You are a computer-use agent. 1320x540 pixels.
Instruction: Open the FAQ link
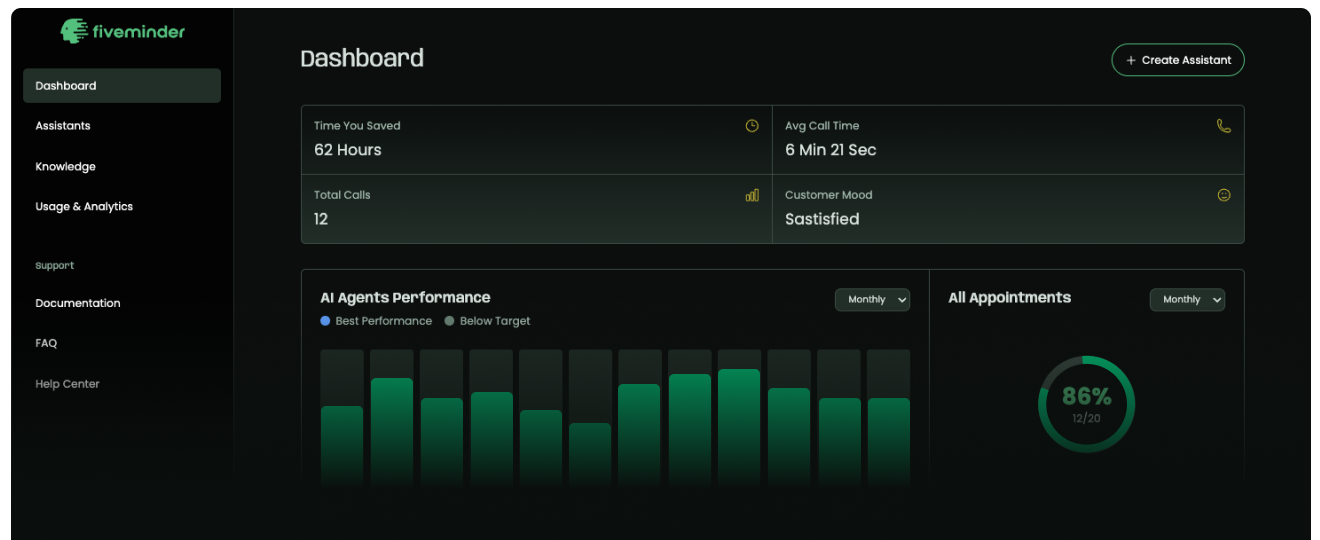point(46,343)
